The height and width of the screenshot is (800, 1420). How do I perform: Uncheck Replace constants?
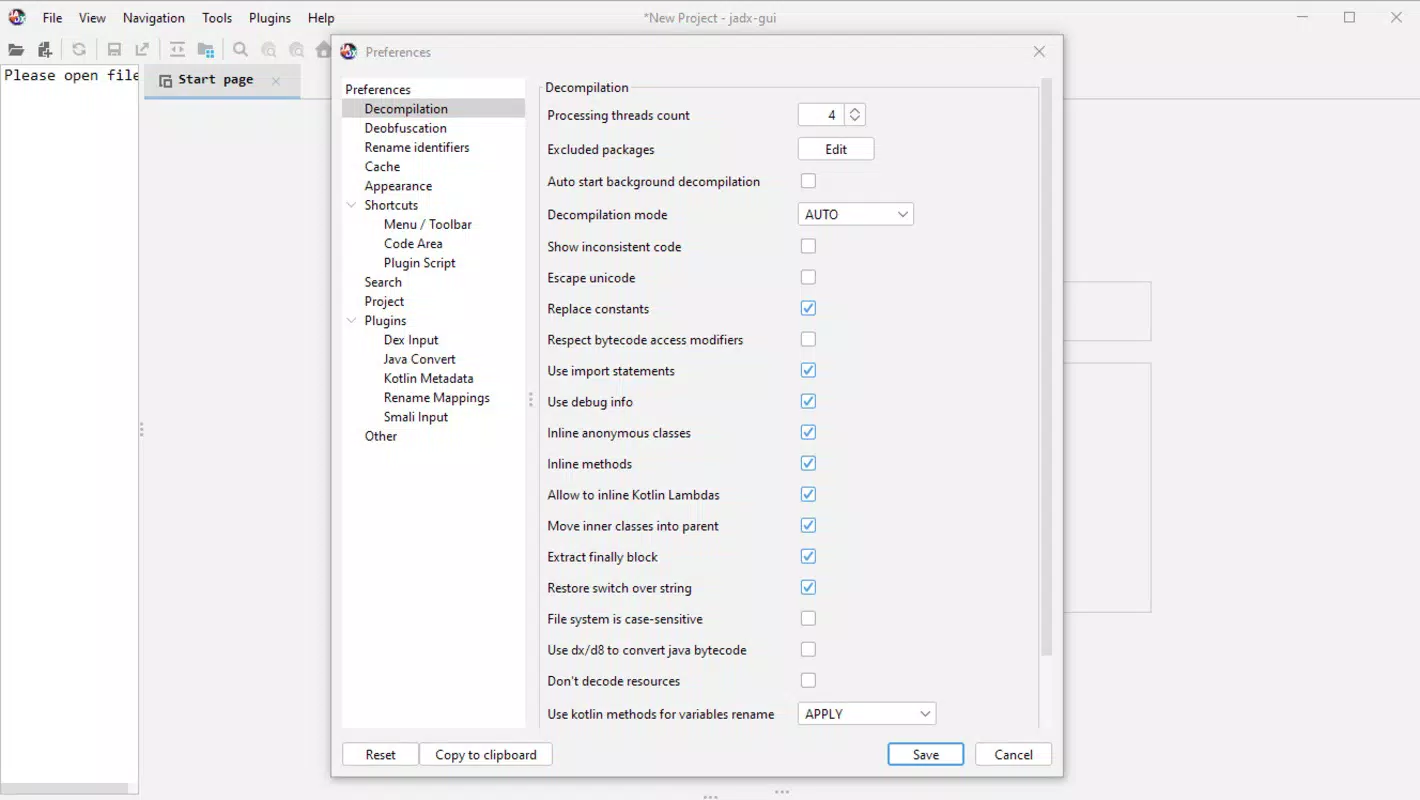click(808, 308)
